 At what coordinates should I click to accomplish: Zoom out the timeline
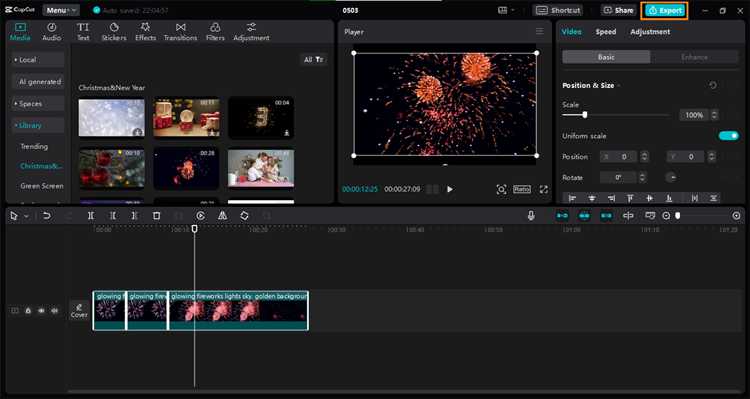(x=666, y=216)
